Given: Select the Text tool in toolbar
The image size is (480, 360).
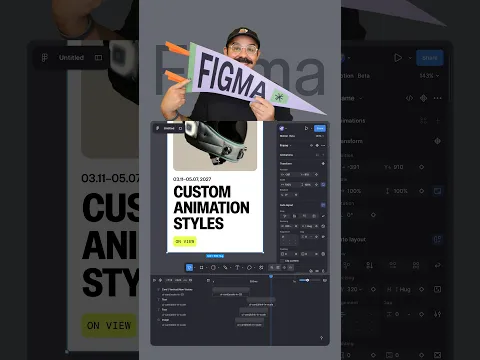Looking at the screenshot, I should click(237, 267).
